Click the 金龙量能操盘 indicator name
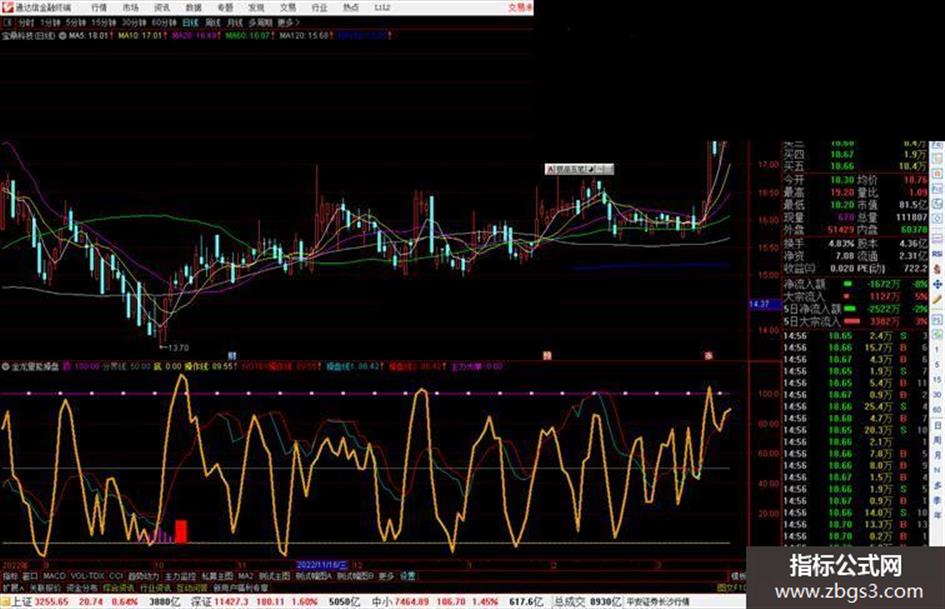Image resolution: width=945 pixels, height=609 pixels. 36,366
